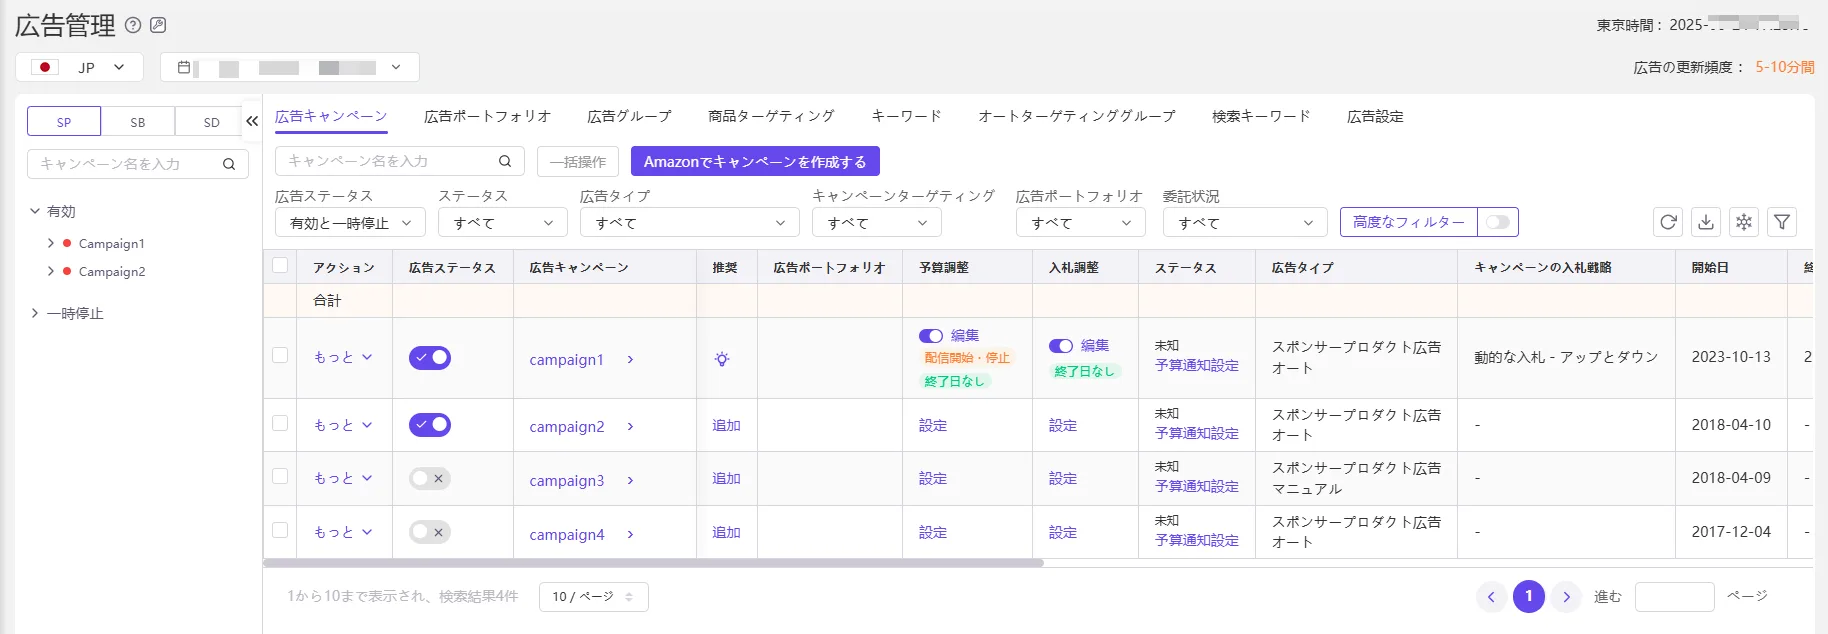
Task: Download the campaign table data
Action: point(1706,222)
